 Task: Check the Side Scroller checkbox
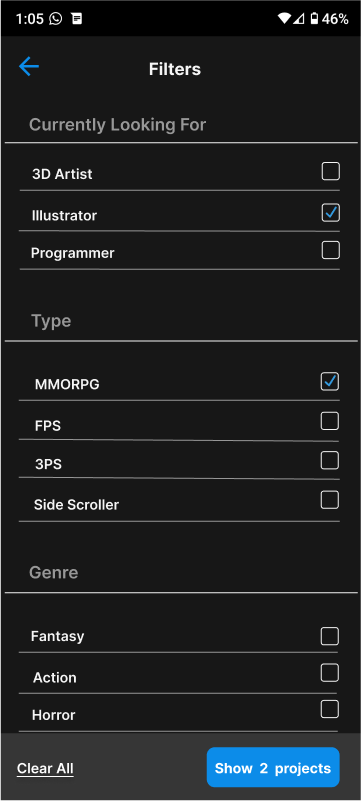(x=329, y=500)
